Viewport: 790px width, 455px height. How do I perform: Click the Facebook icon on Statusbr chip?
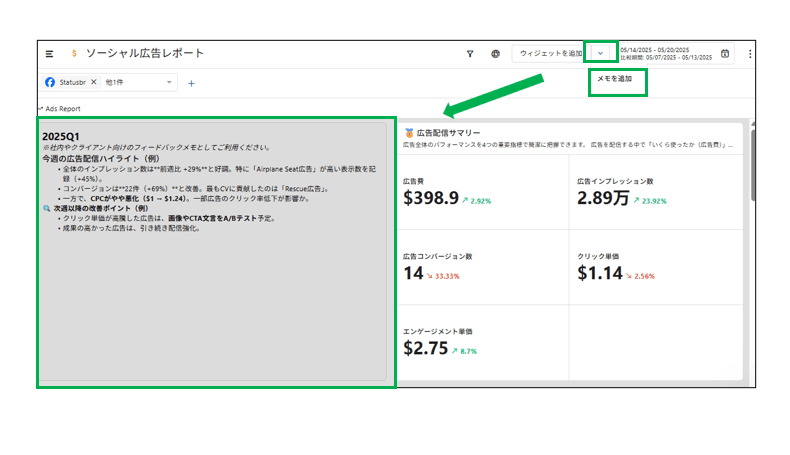pyautogui.click(x=50, y=82)
